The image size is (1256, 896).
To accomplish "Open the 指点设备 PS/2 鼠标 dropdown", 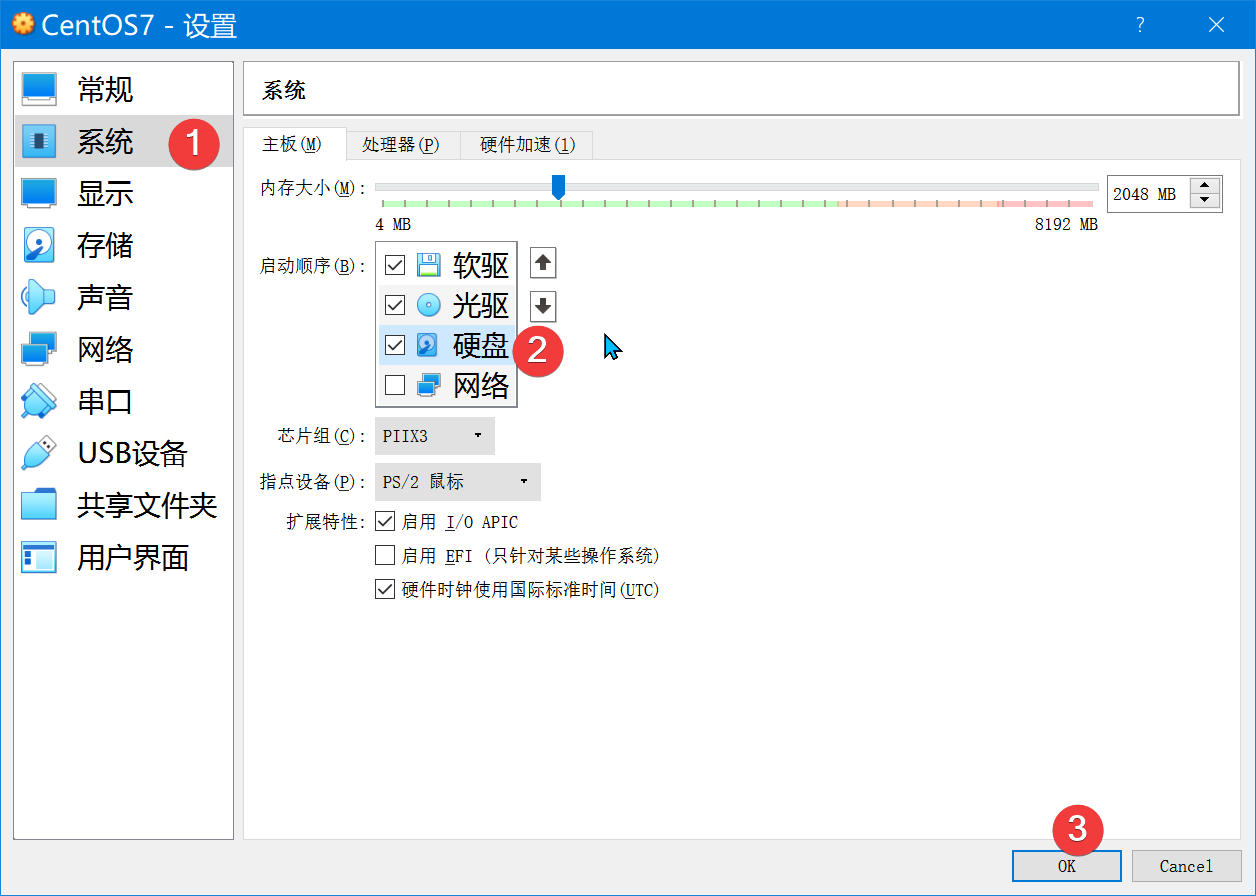I will 458,482.
